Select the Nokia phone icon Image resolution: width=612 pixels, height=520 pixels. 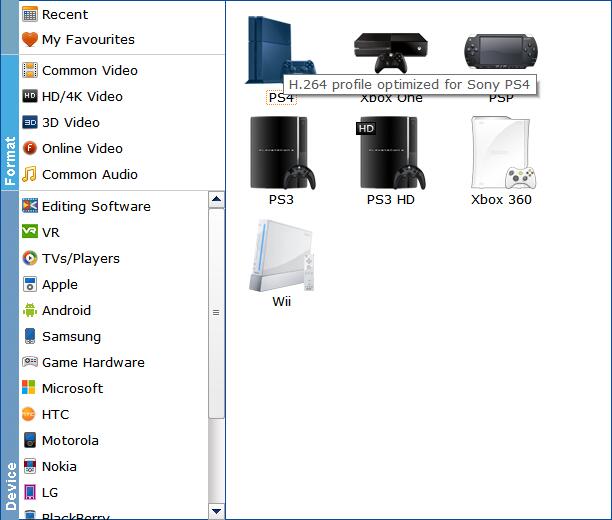click(30, 466)
